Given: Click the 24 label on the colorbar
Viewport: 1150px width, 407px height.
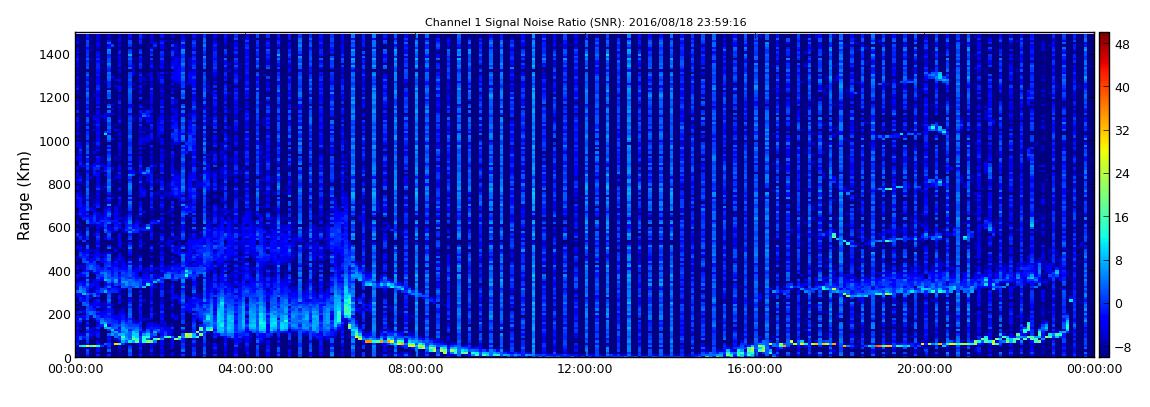Looking at the screenshot, I should click(x=1123, y=174).
